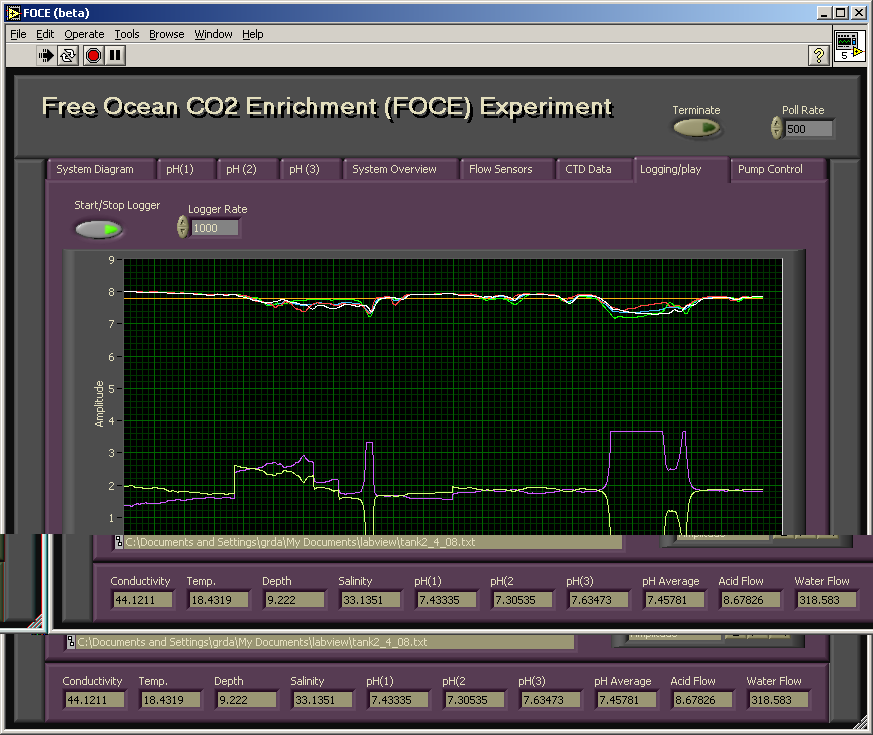Toggle the Start/Stop Logger switch
This screenshot has width=873, height=735.
[x=99, y=229]
